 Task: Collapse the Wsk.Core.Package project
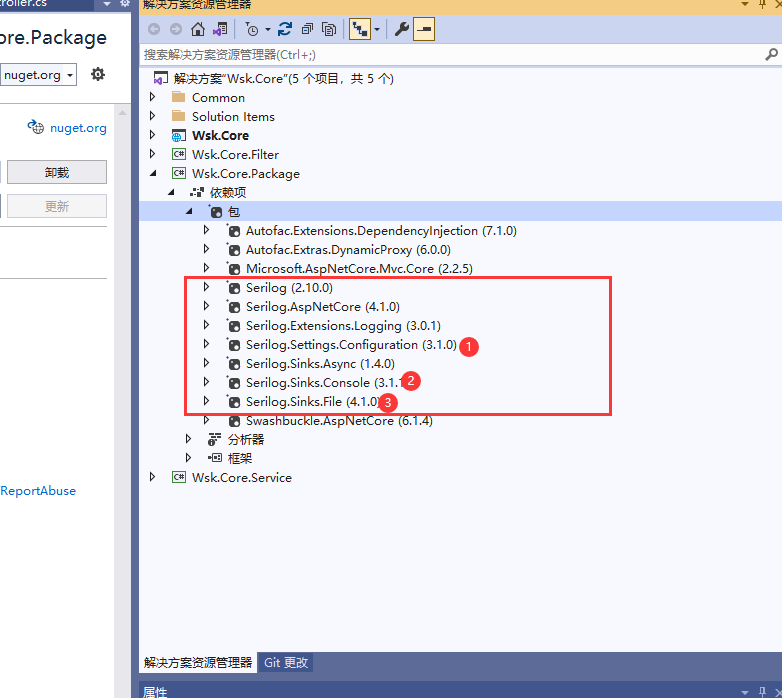click(153, 173)
